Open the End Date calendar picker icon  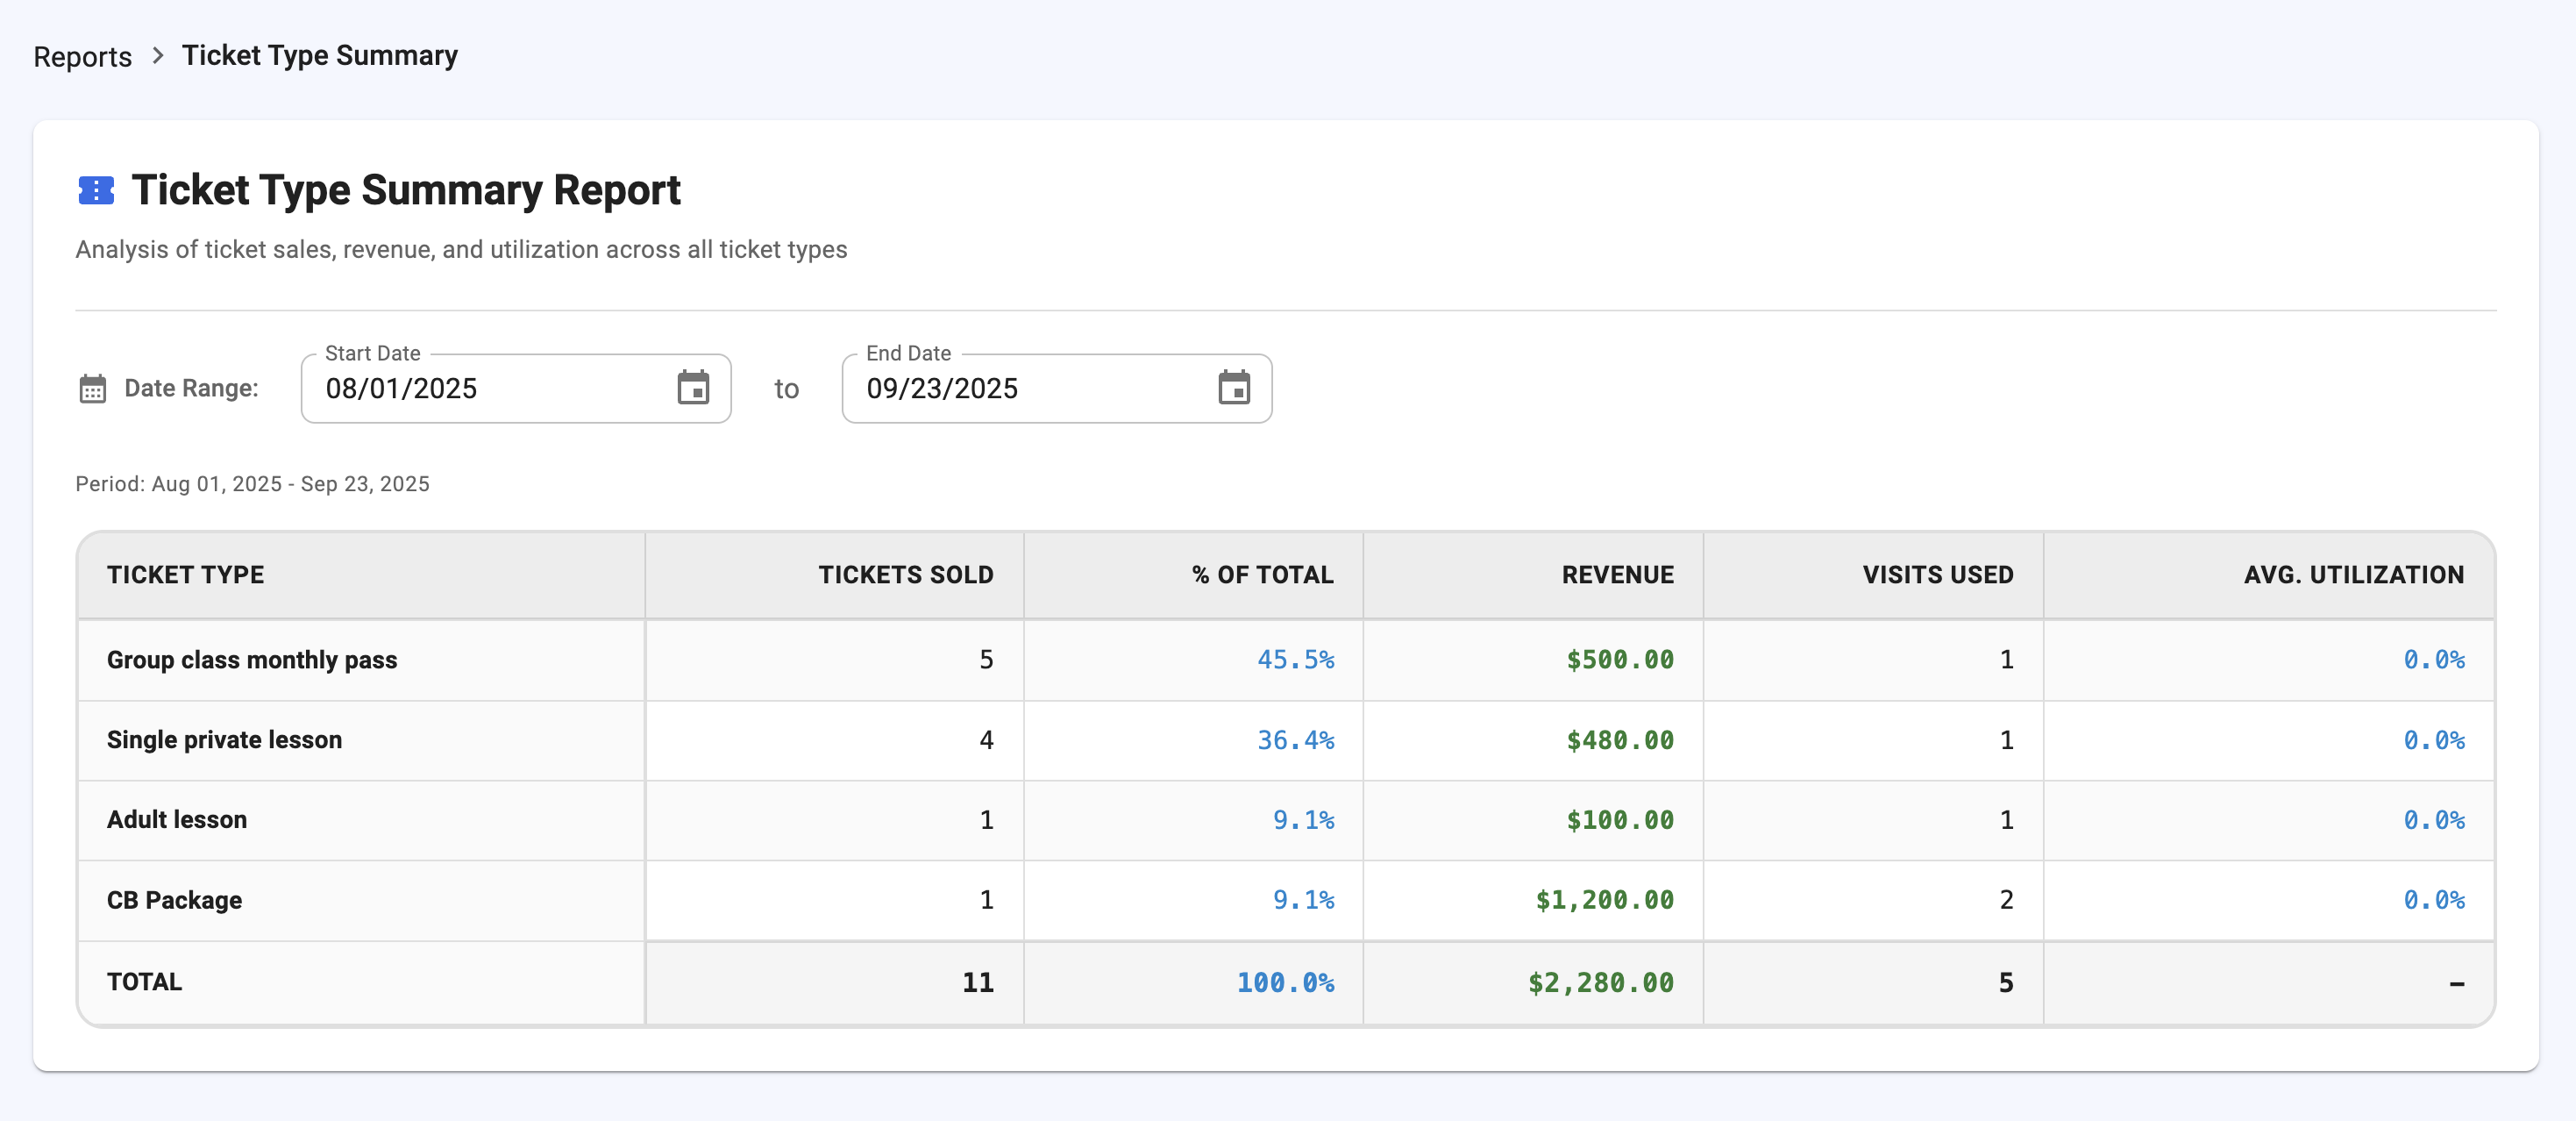pyautogui.click(x=1234, y=388)
